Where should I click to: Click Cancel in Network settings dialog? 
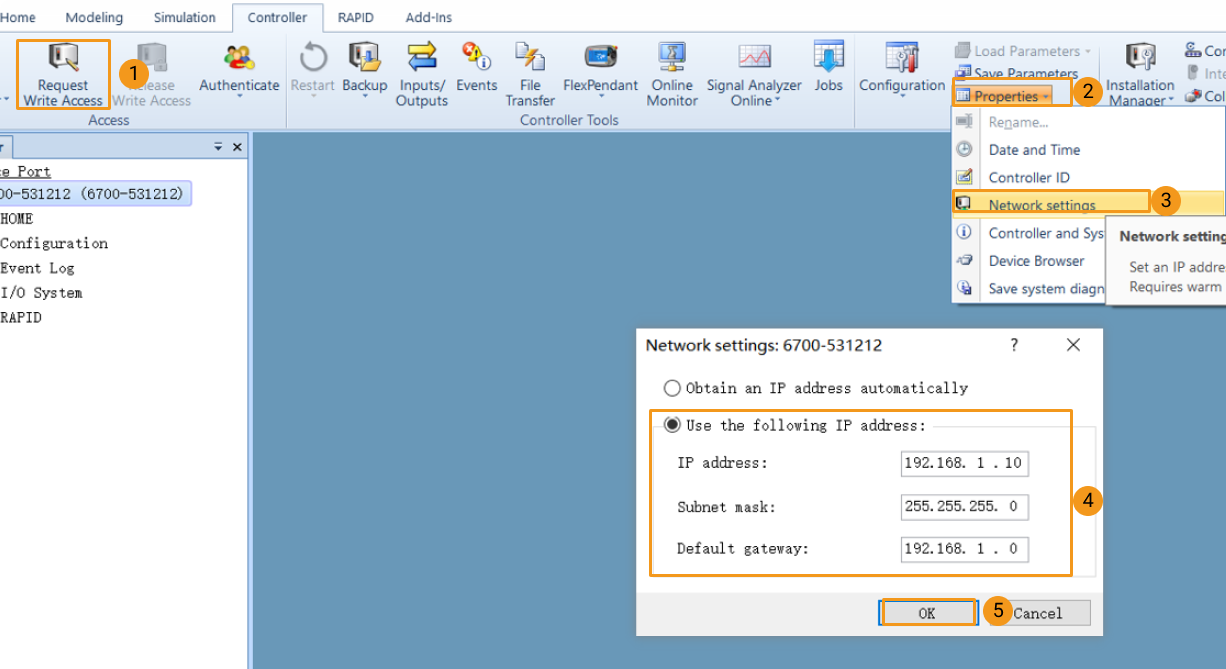click(x=1038, y=613)
